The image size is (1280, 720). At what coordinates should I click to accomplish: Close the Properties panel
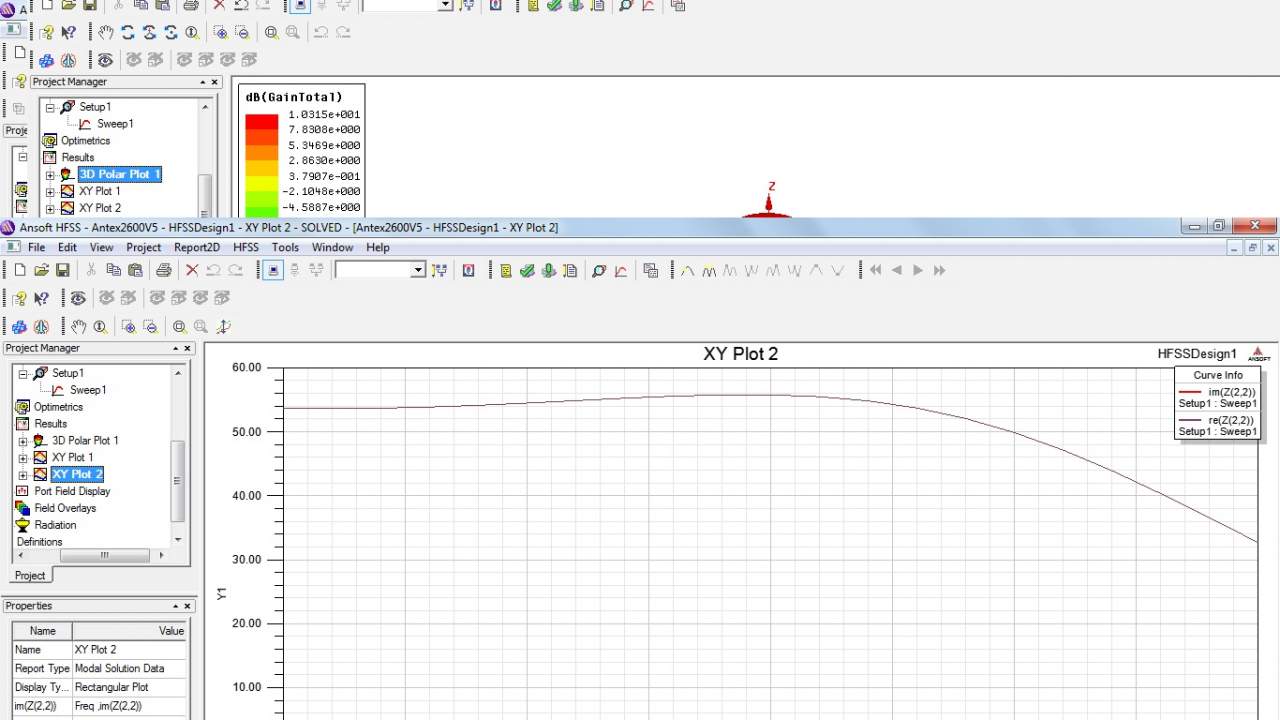tap(187, 606)
